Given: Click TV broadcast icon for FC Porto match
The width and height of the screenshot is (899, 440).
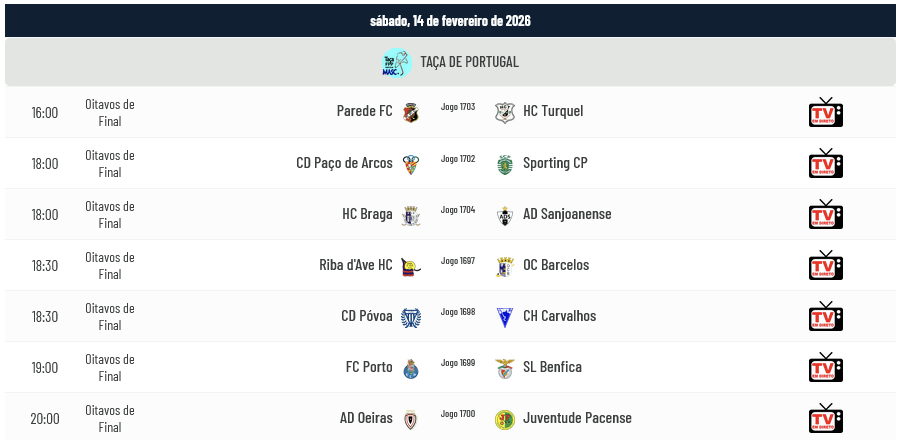Looking at the screenshot, I should [x=825, y=367].
